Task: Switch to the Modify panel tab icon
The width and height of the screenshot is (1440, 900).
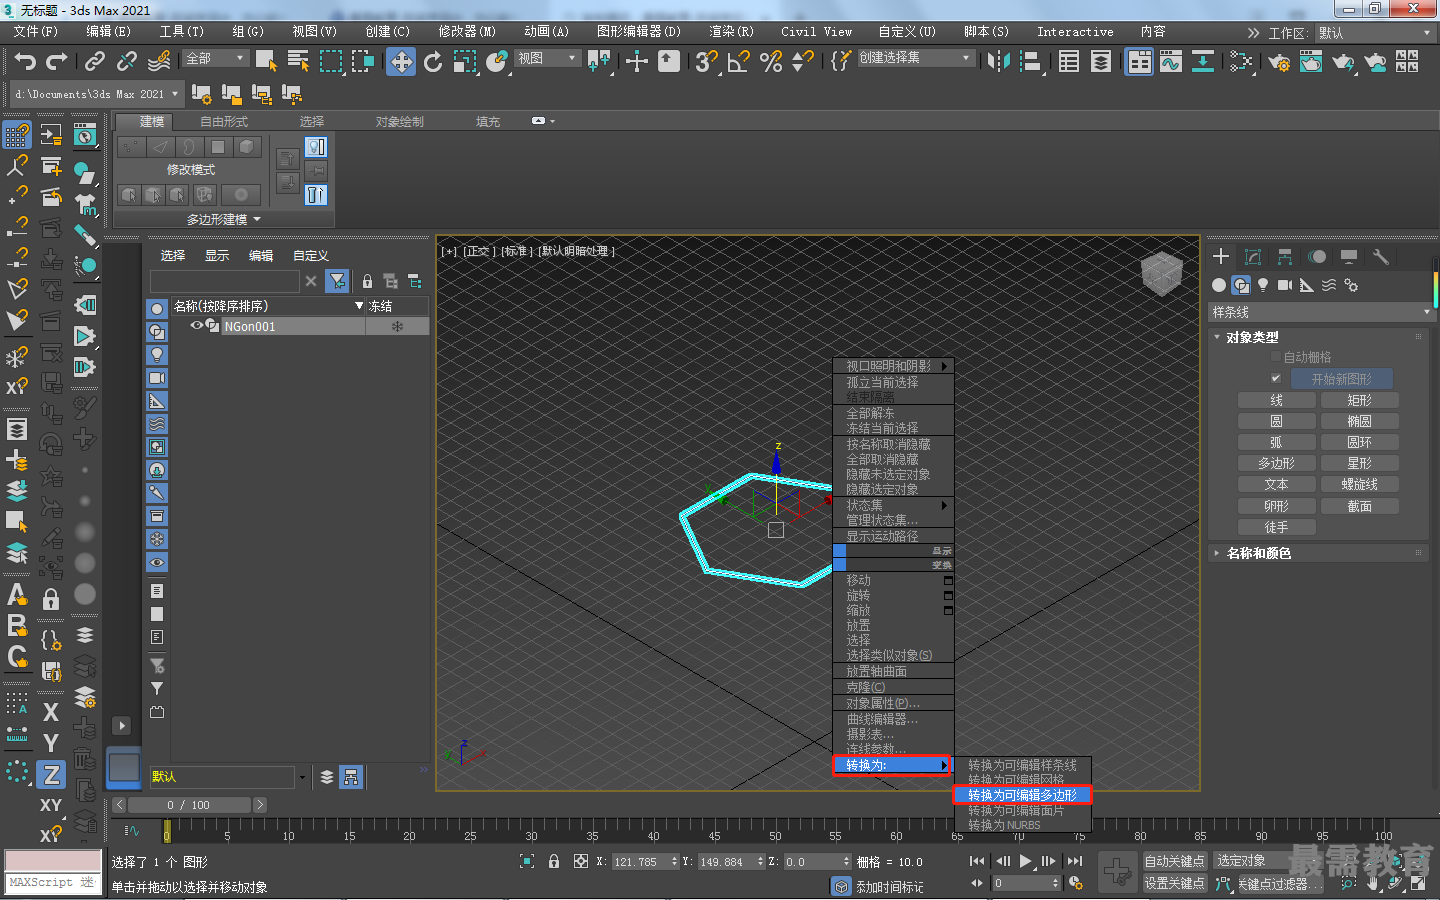Action: [1253, 257]
